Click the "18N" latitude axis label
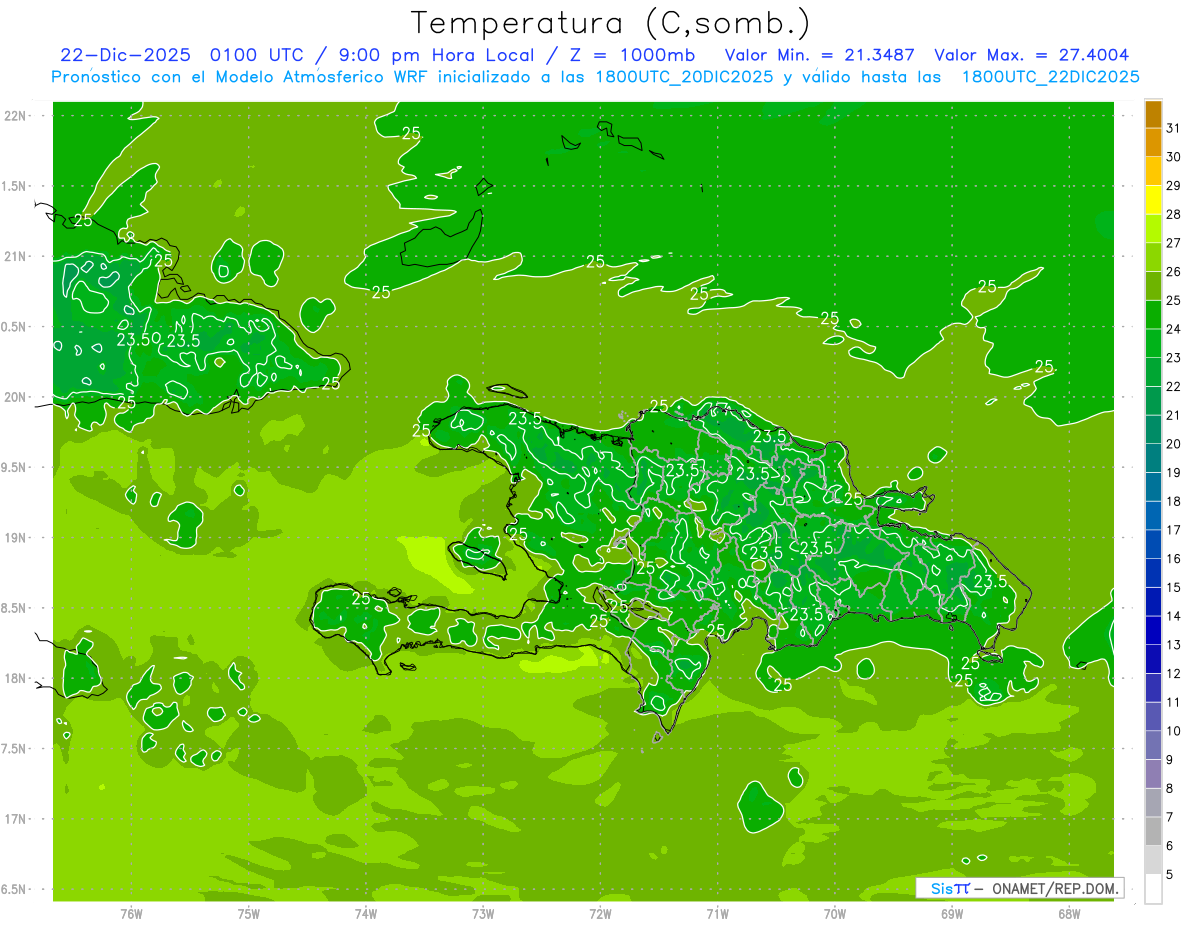 [x=15, y=678]
